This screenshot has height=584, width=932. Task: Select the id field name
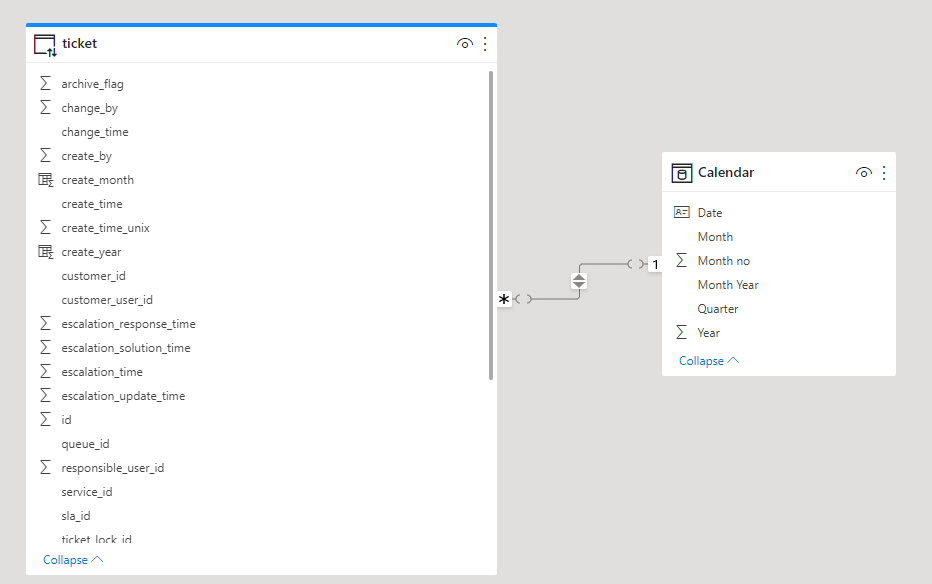(66, 420)
